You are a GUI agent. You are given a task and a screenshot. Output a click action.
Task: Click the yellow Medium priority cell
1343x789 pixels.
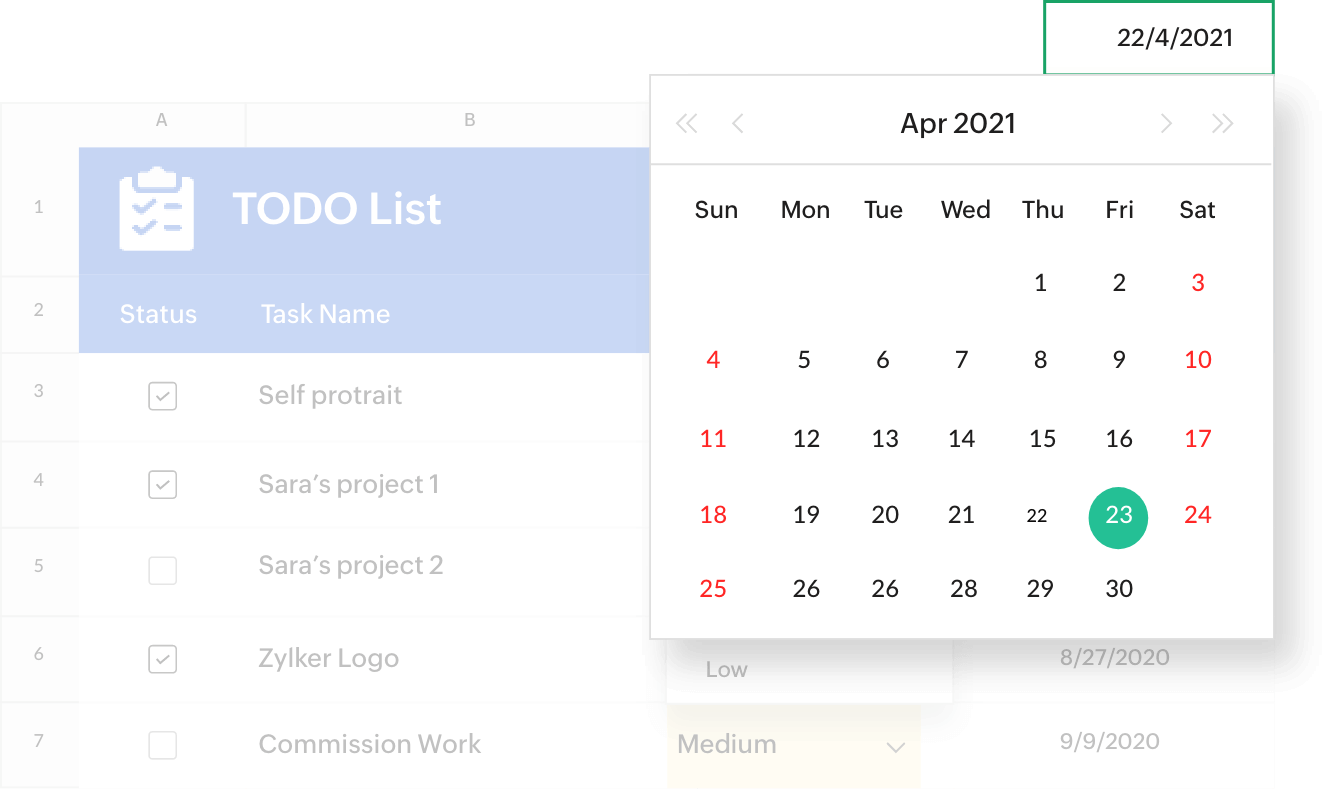tap(760, 745)
